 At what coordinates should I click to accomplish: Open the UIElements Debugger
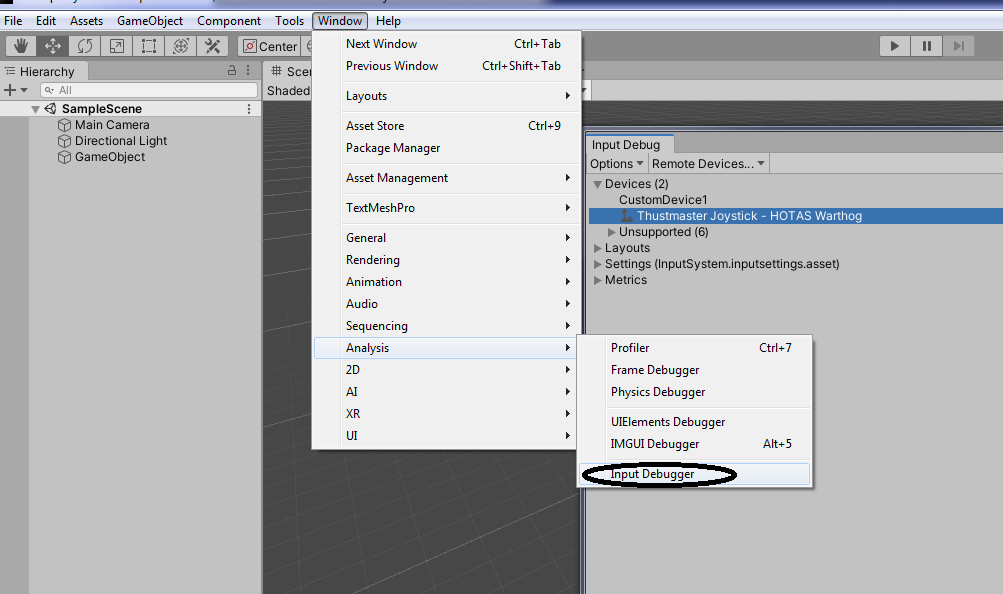pos(695,422)
